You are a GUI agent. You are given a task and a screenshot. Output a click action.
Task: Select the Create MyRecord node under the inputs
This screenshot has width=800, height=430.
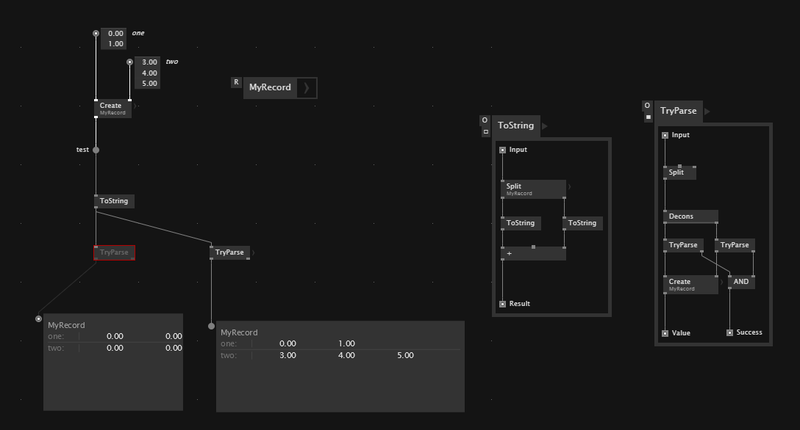113,108
